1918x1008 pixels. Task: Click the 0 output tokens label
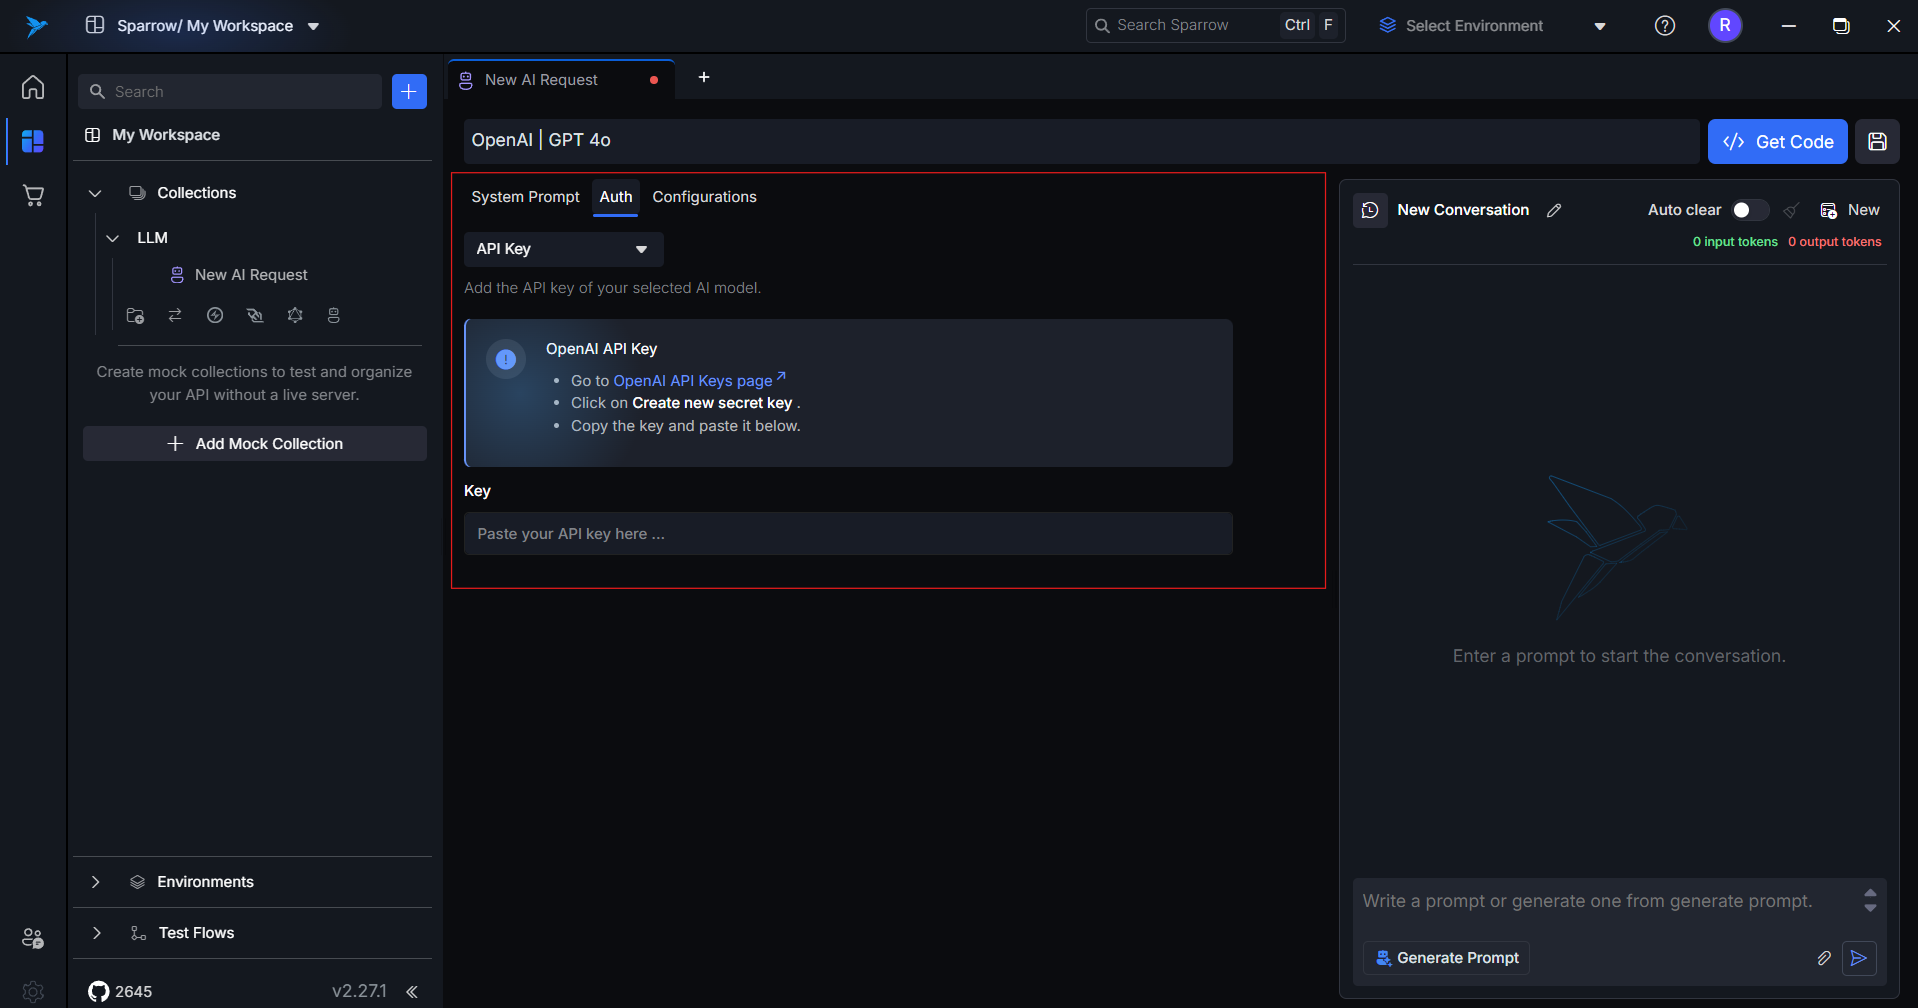(x=1834, y=242)
